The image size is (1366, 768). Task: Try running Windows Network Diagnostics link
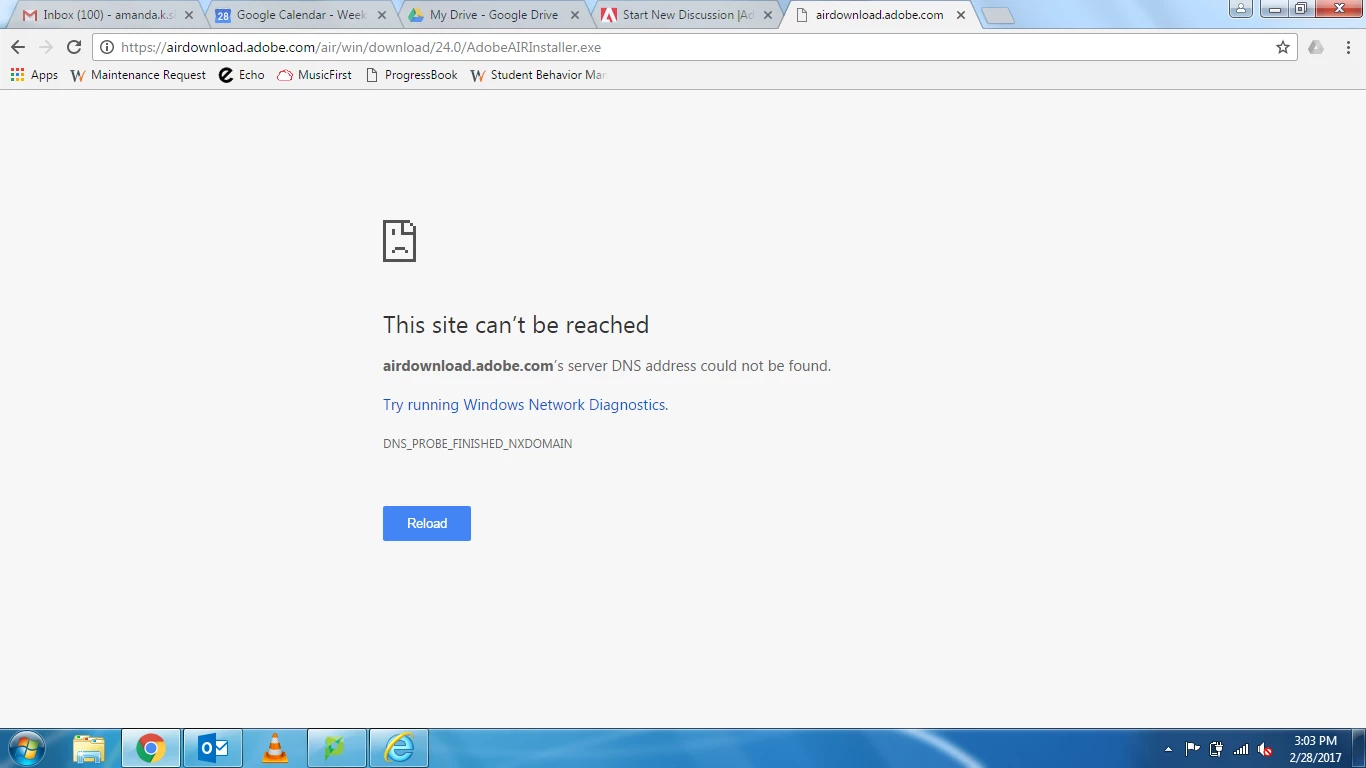pos(525,405)
